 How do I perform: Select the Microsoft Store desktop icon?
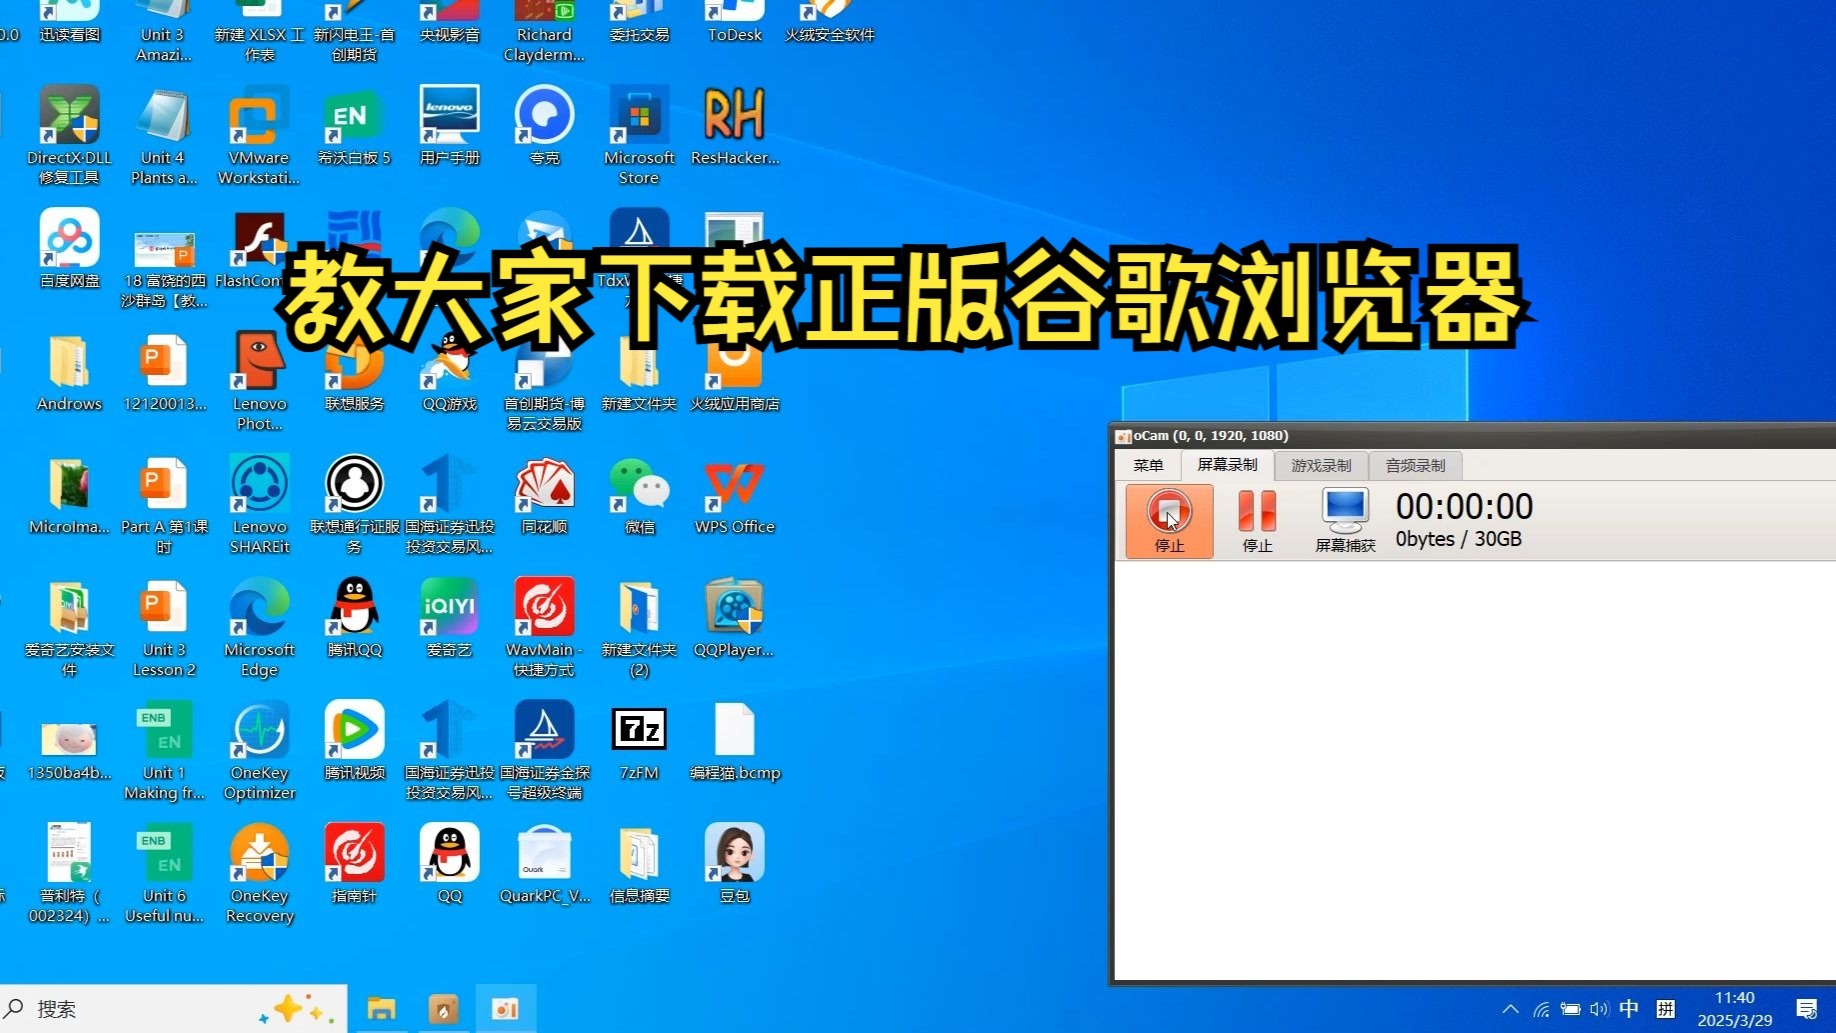(x=639, y=135)
